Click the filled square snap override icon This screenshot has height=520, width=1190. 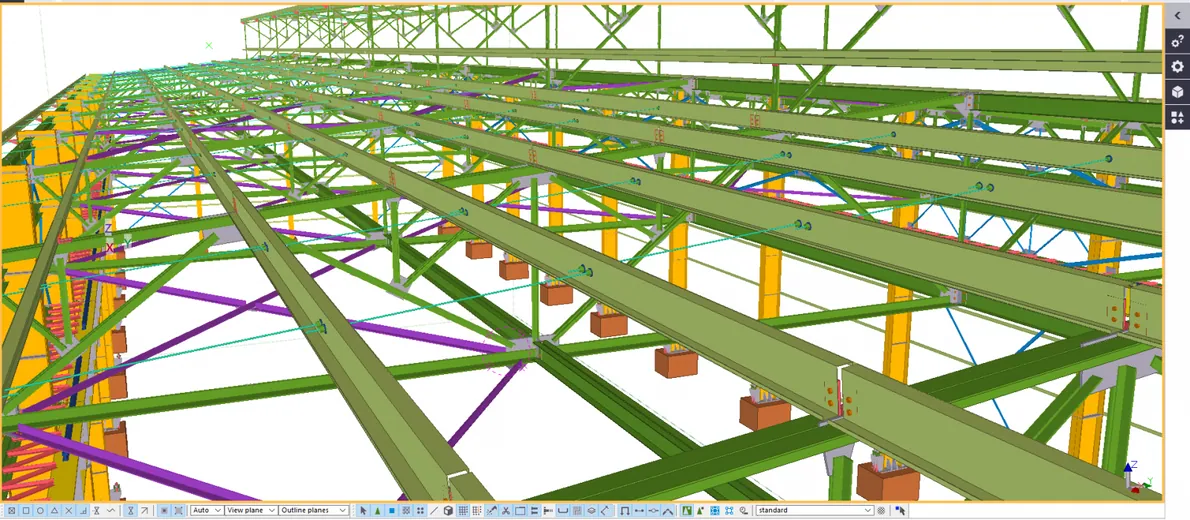[164, 510]
